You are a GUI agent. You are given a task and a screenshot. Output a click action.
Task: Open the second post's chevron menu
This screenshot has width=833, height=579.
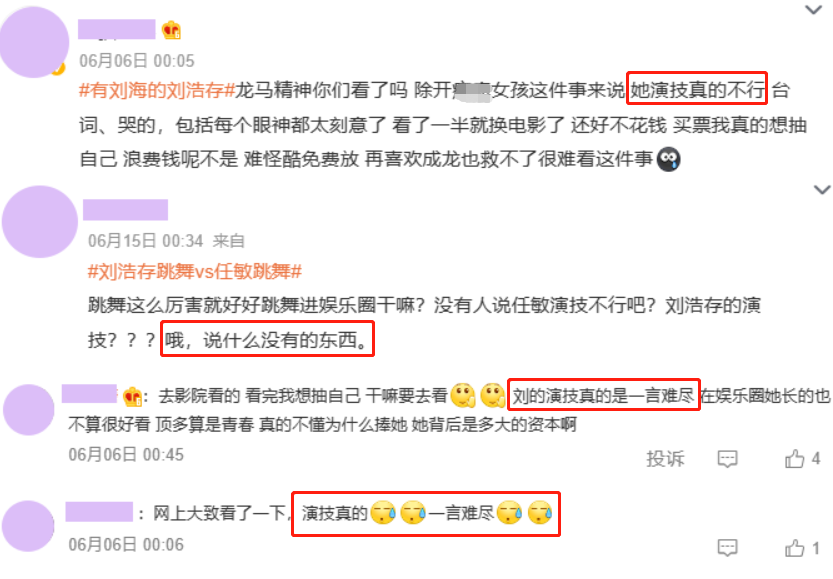822,189
